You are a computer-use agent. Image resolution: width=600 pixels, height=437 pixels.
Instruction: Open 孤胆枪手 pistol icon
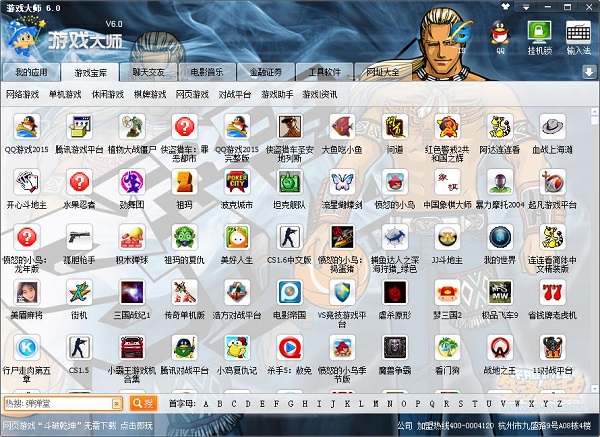[x=79, y=237]
